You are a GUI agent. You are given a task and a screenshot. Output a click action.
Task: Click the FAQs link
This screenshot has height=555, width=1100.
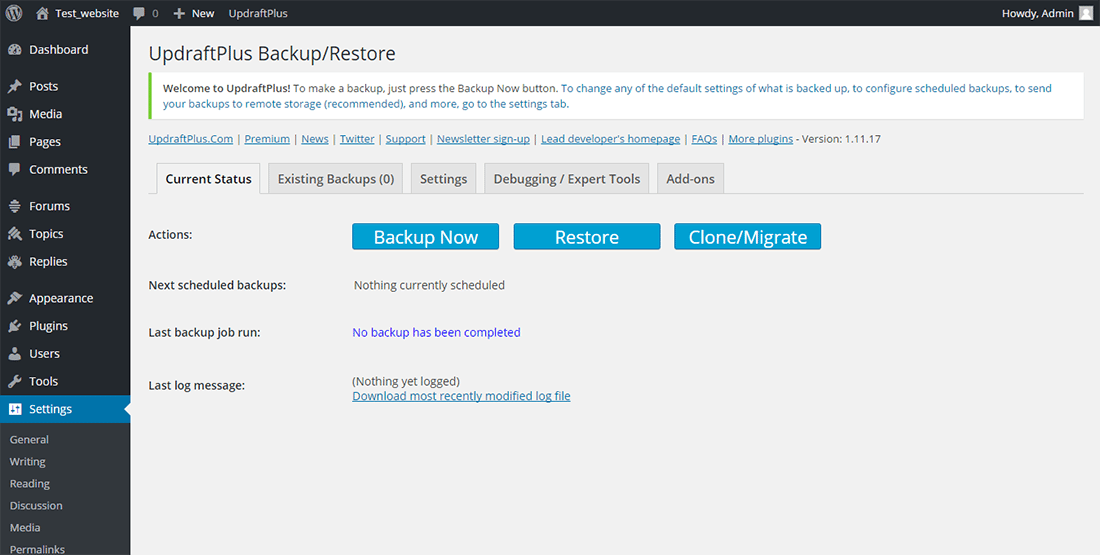tap(704, 139)
